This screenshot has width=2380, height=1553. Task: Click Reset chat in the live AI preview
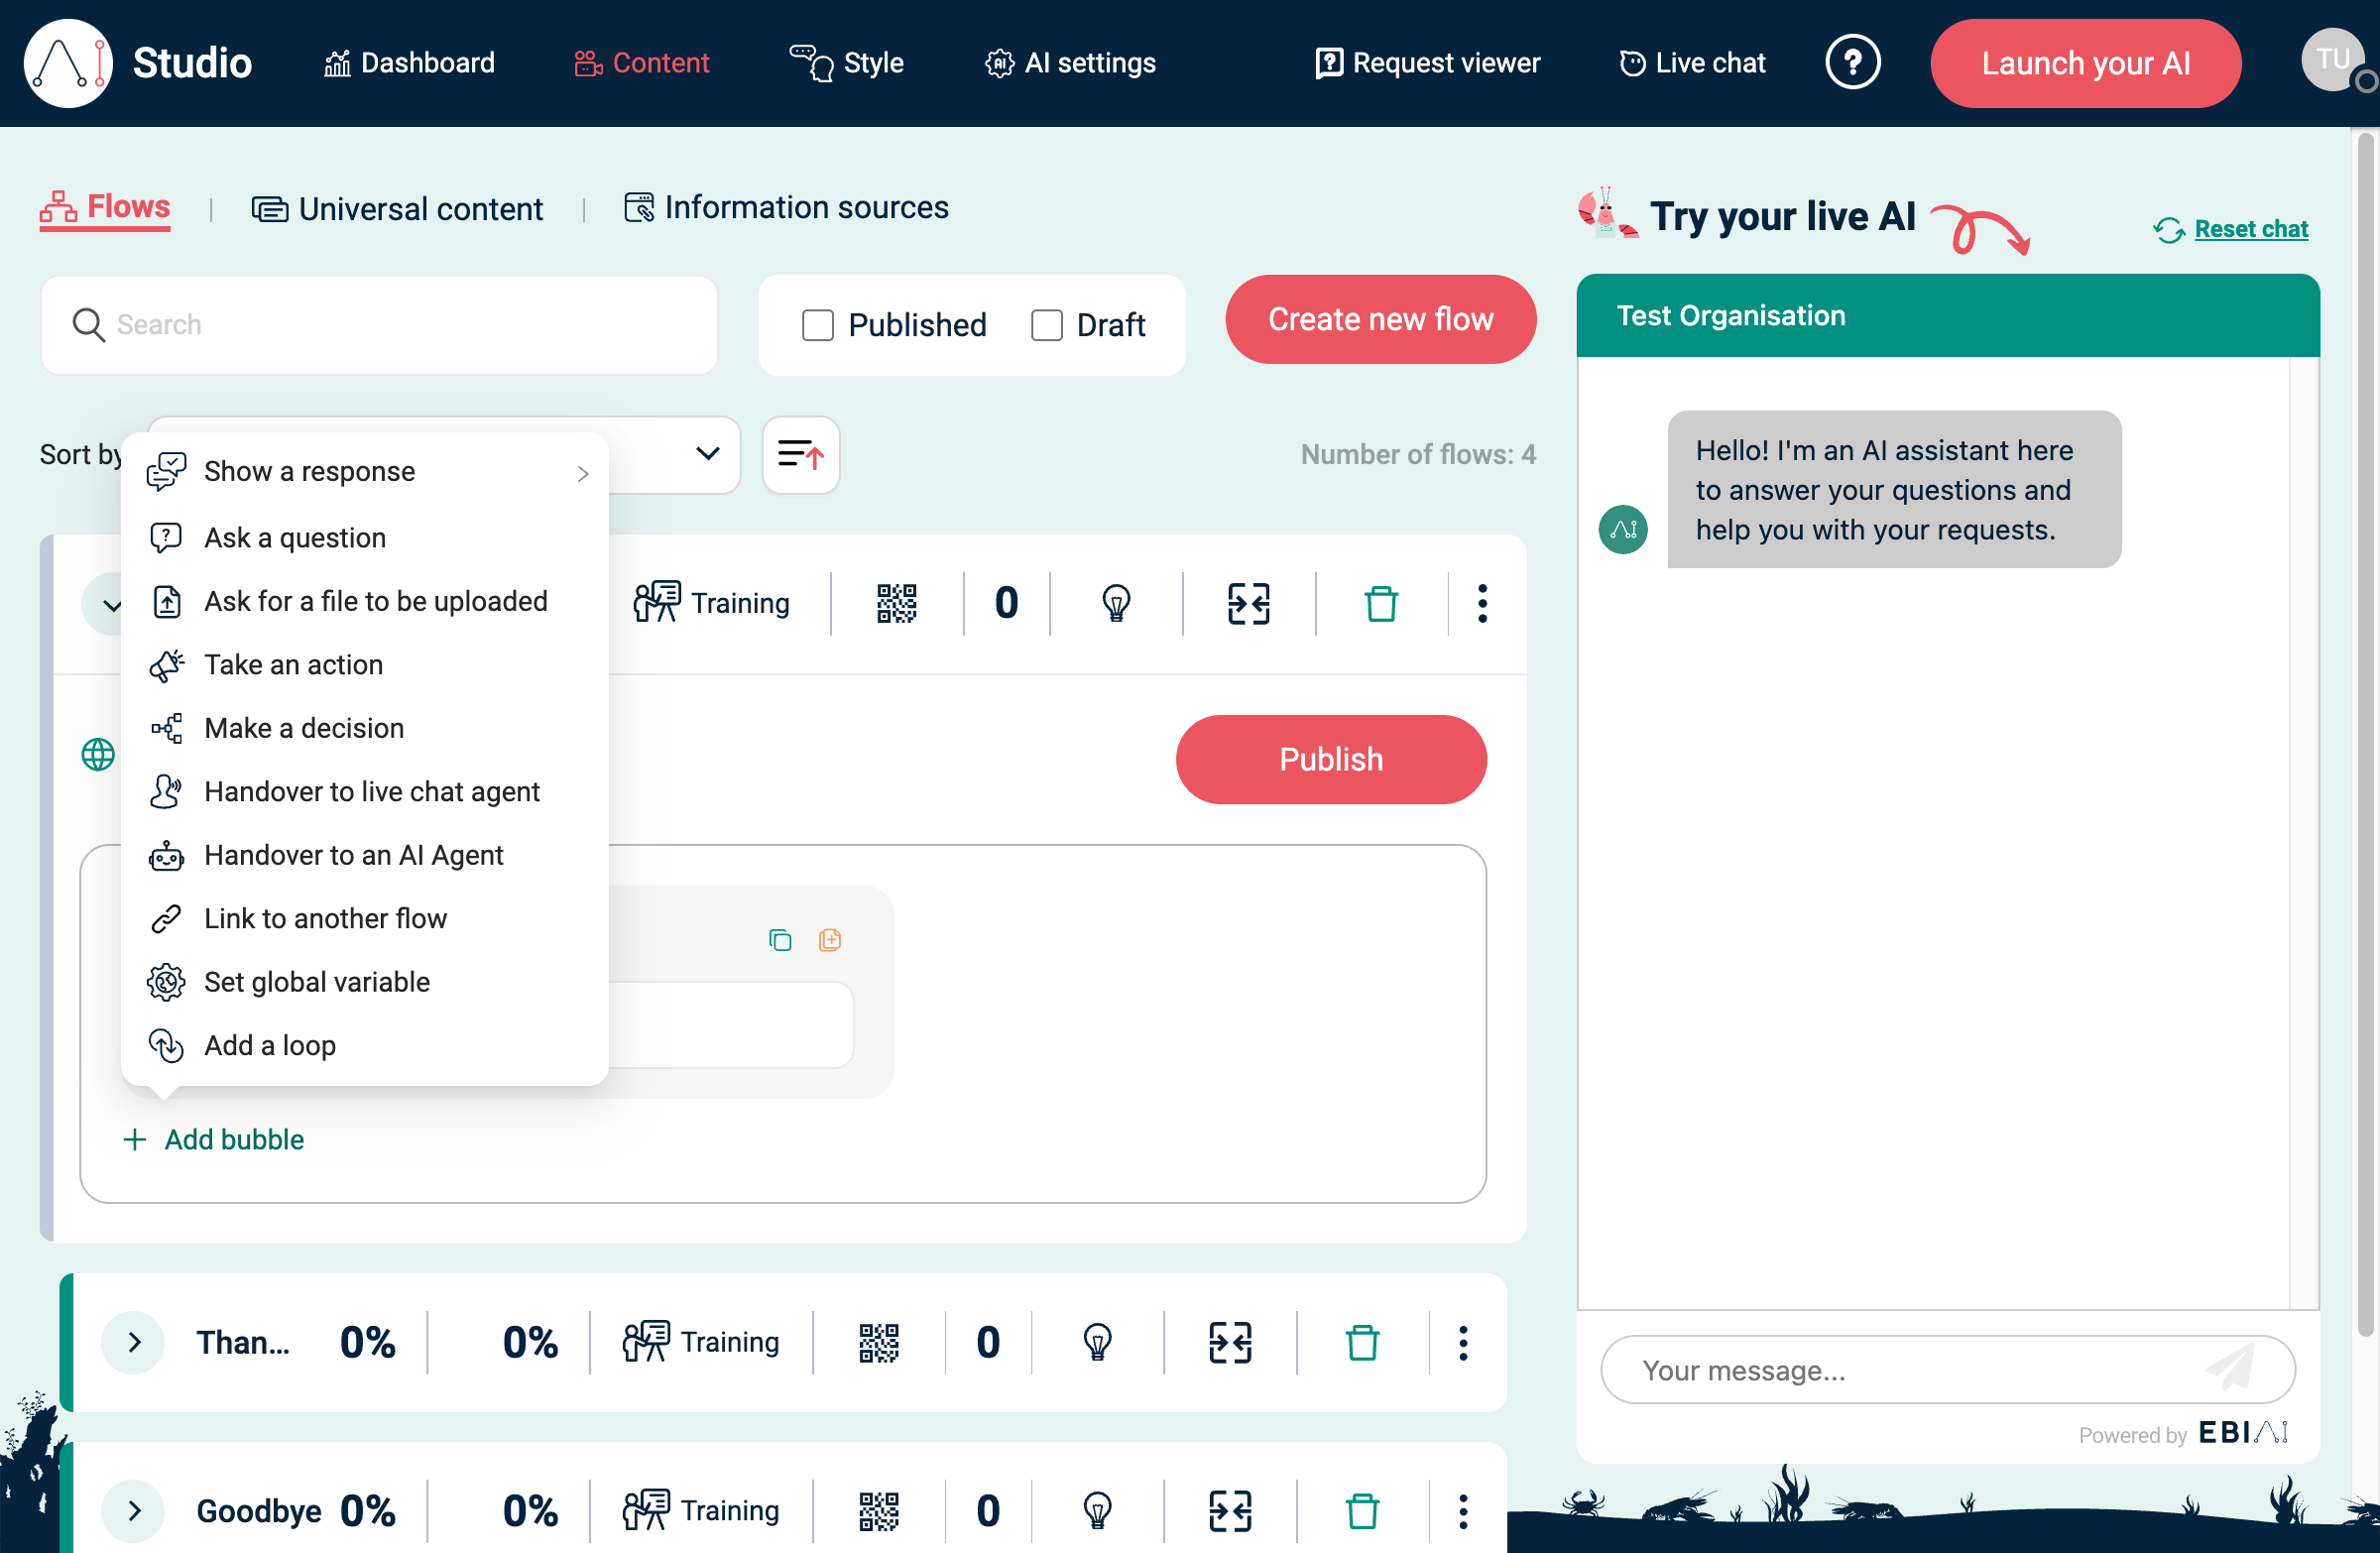pyautogui.click(x=2249, y=228)
